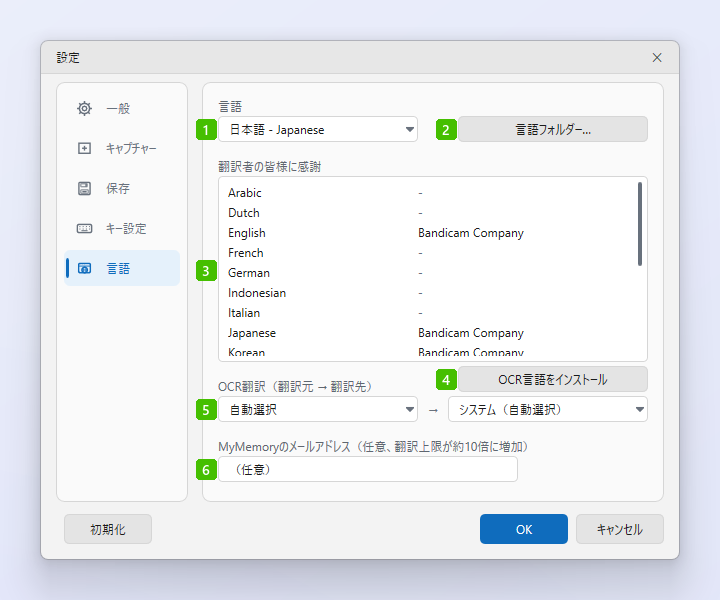Click the MyMemory email input field
The height and width of the screenshot is (600, 720).
coord(368,469)
